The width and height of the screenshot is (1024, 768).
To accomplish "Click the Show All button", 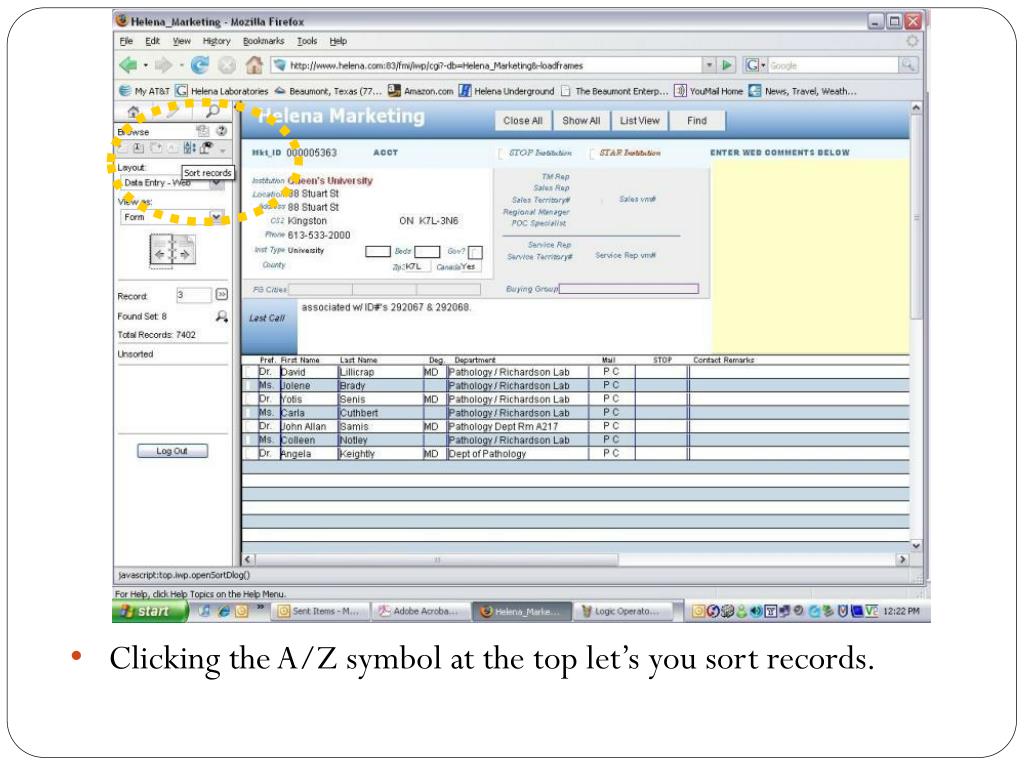I will click(581, 121).
